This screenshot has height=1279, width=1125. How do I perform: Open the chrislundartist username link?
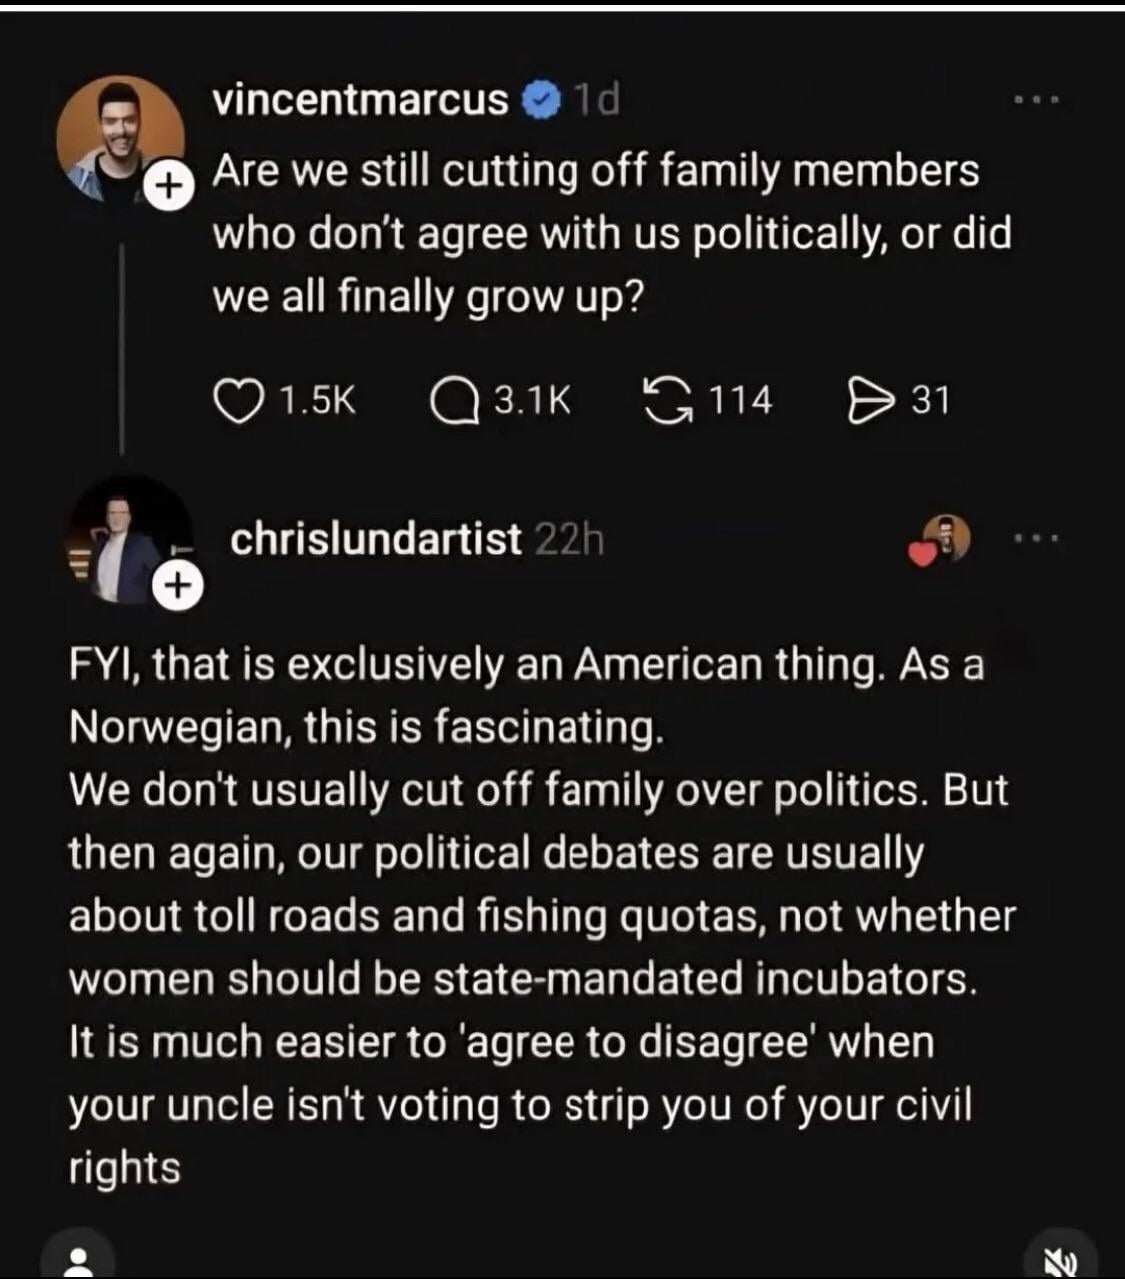[376, 541]
